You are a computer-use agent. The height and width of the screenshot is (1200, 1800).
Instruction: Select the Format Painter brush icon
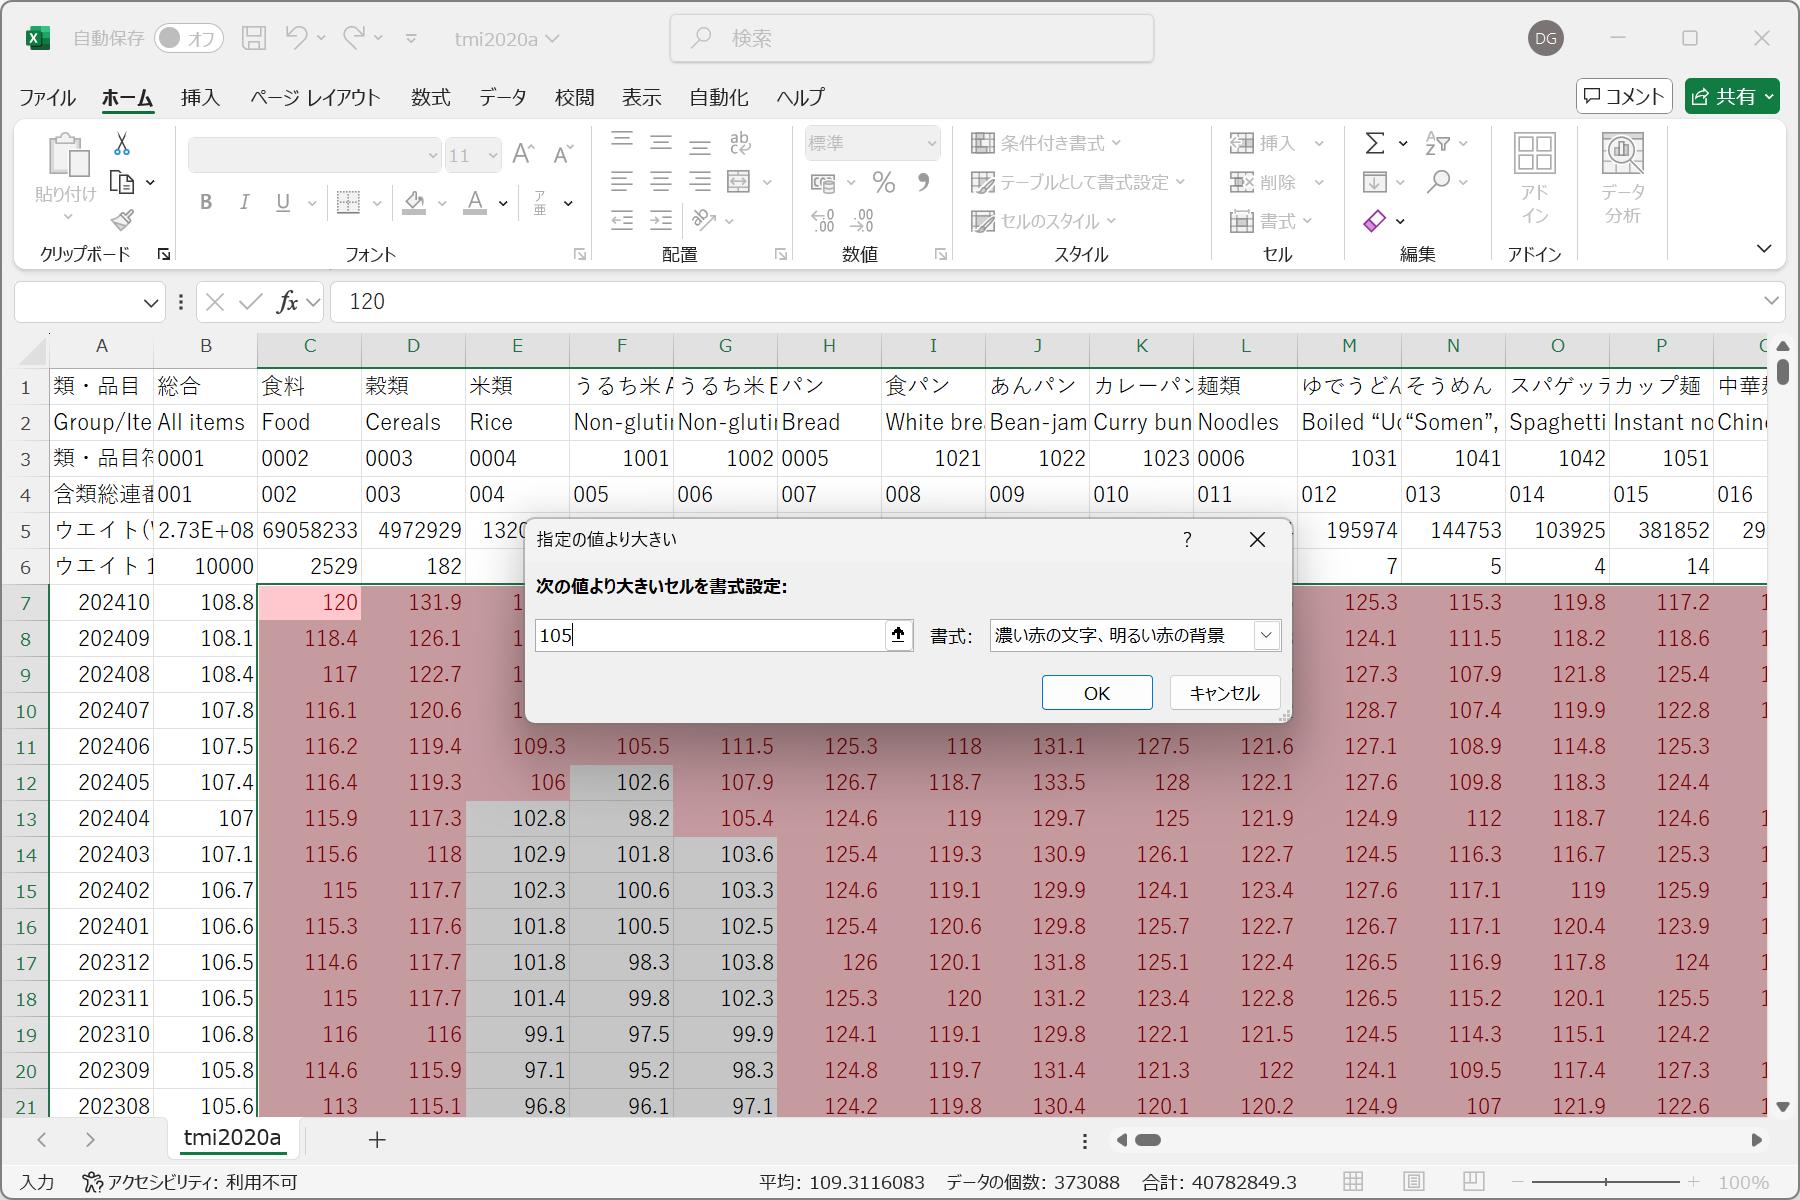122,219
